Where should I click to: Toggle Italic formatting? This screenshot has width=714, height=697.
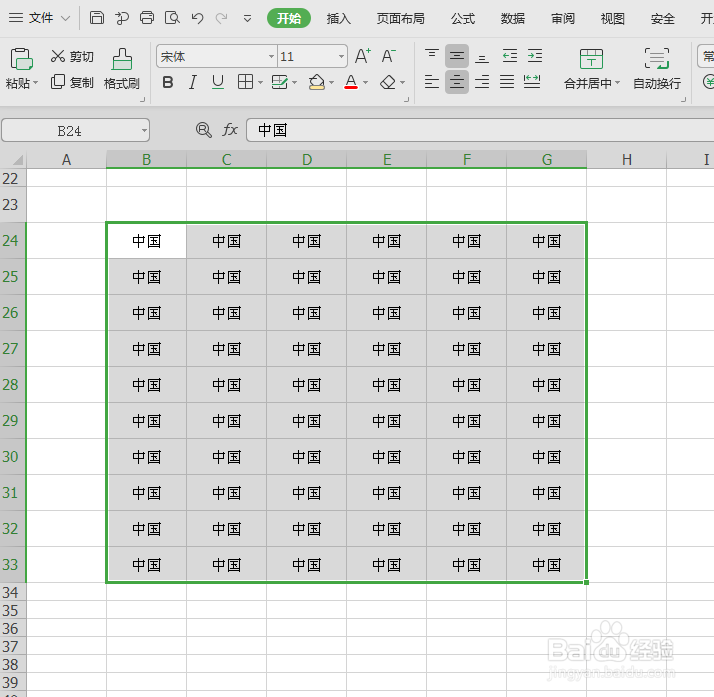pyautogui.click(x=193, y=82)
